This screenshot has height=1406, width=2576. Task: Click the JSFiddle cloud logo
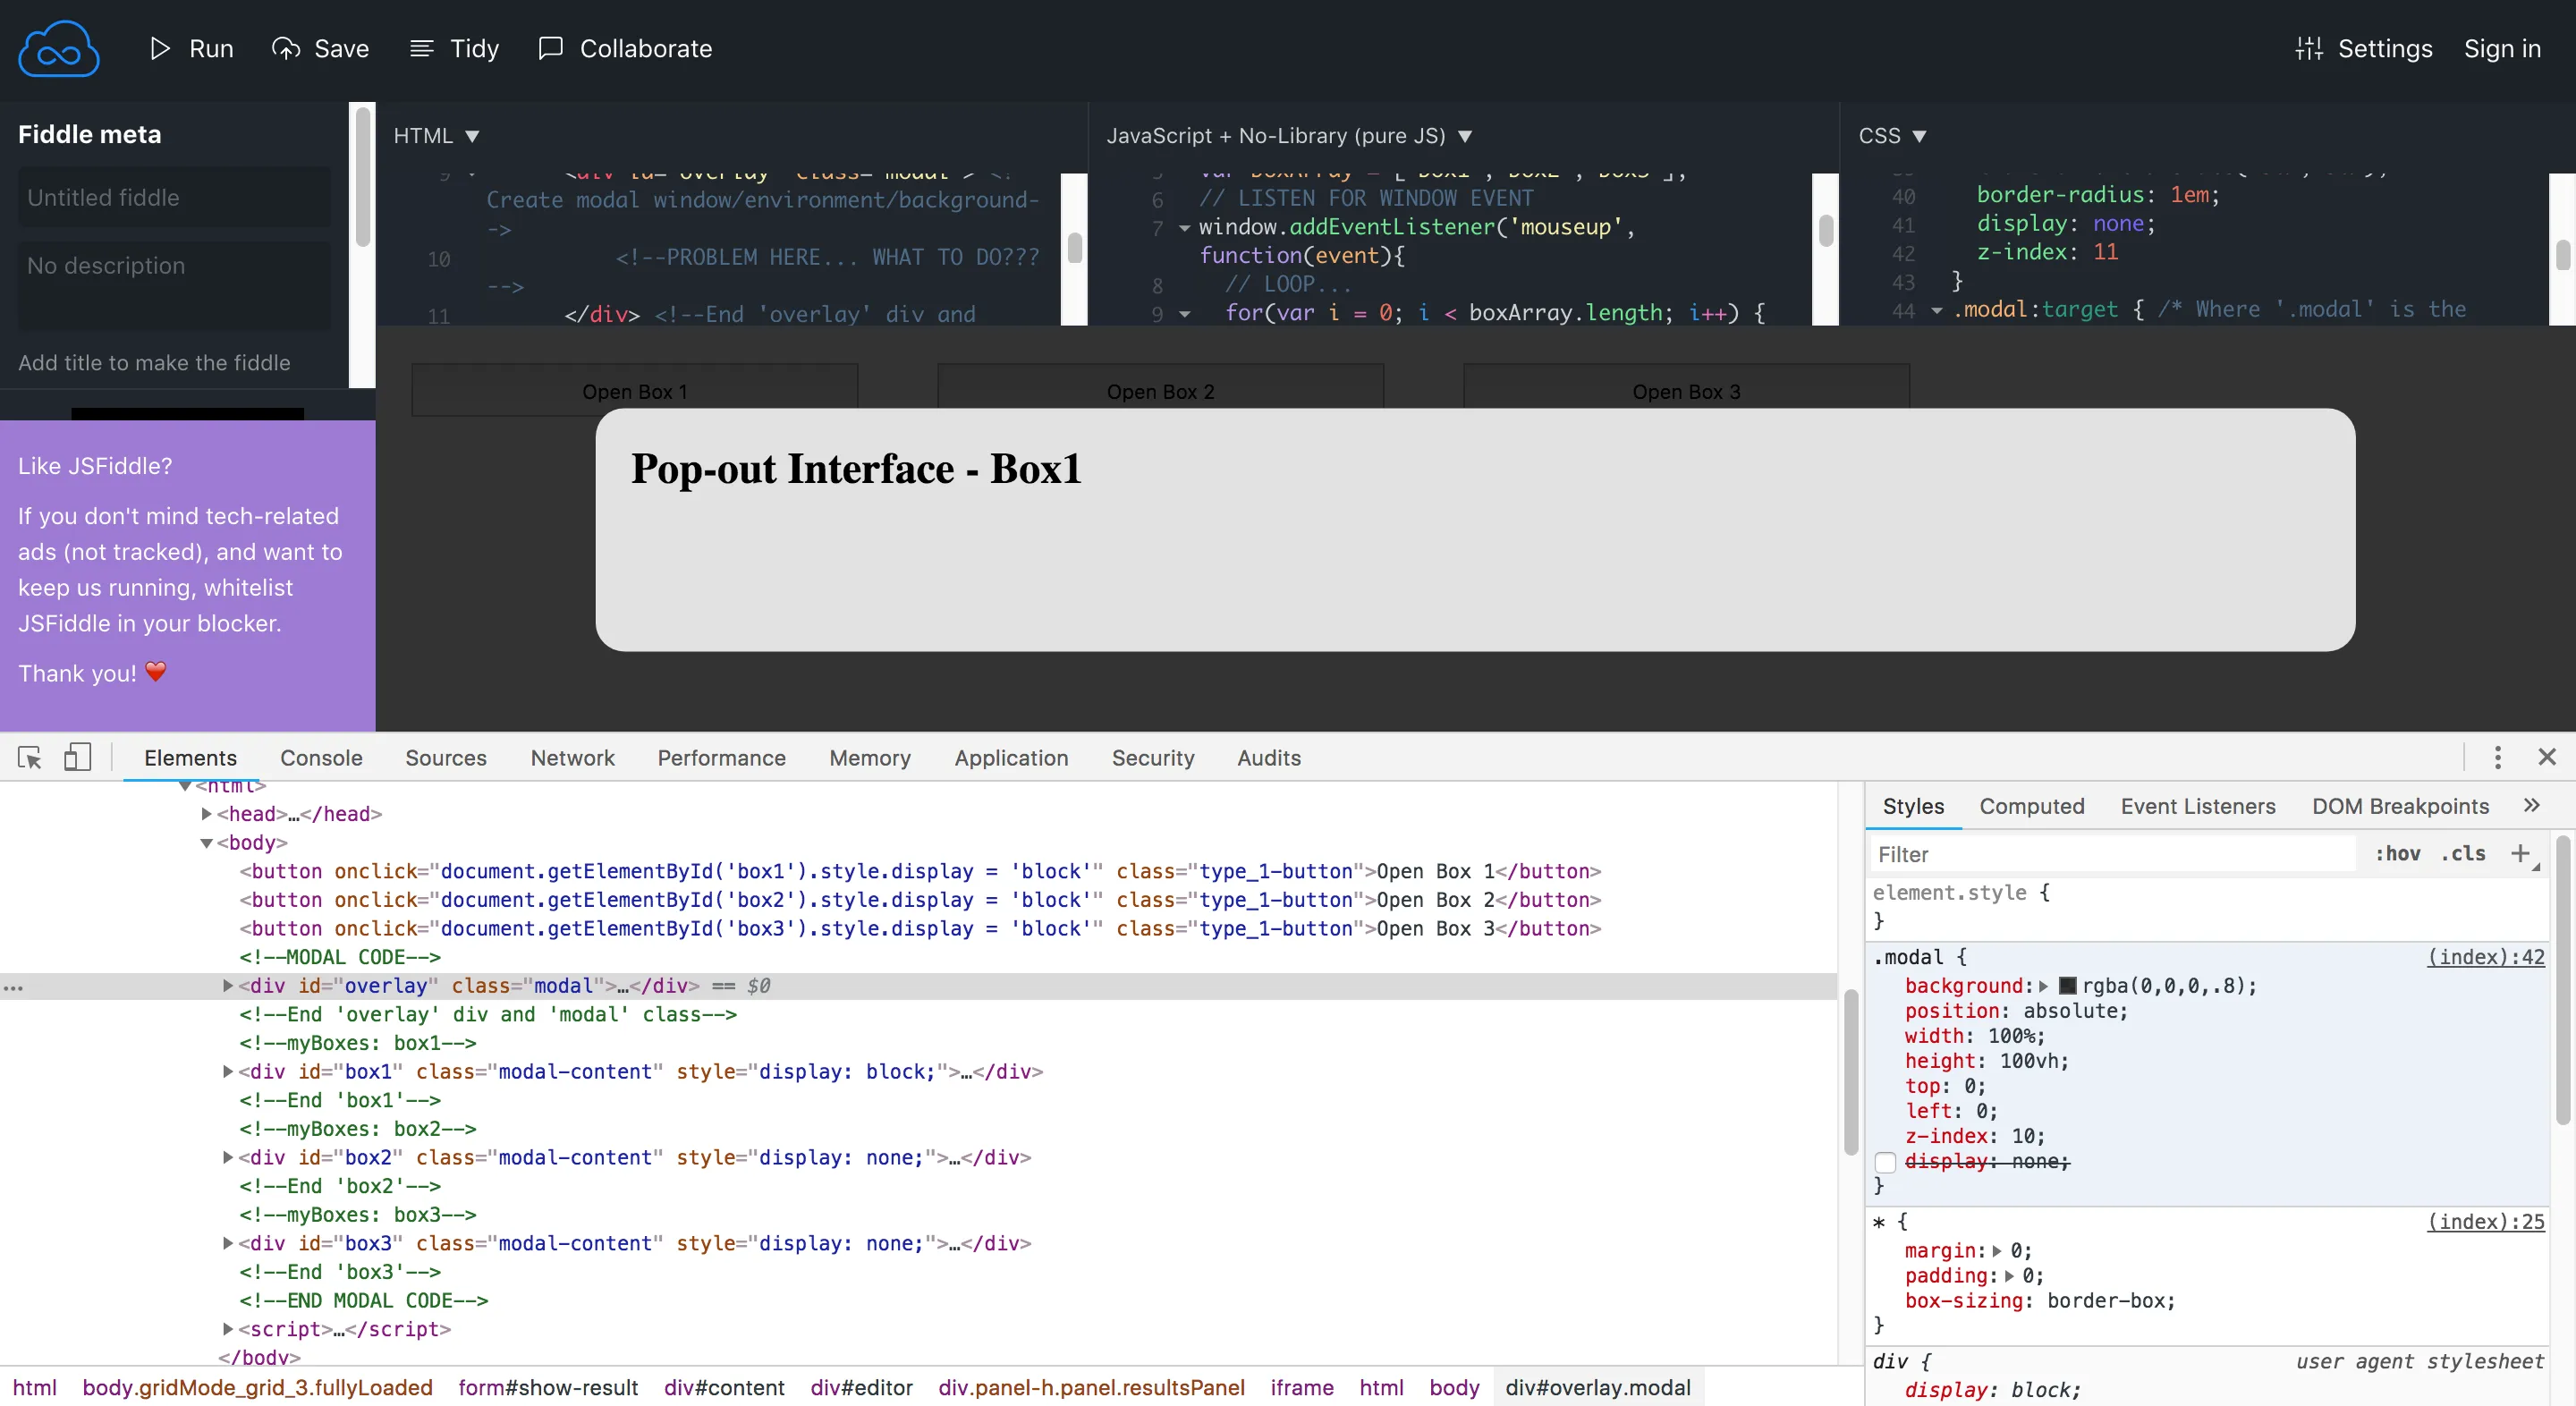point(58,49)
